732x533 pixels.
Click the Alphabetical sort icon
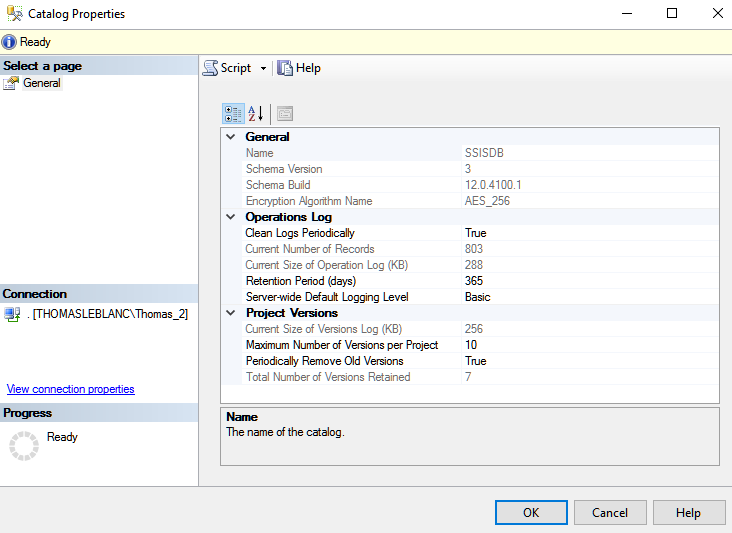pos(255,114)
